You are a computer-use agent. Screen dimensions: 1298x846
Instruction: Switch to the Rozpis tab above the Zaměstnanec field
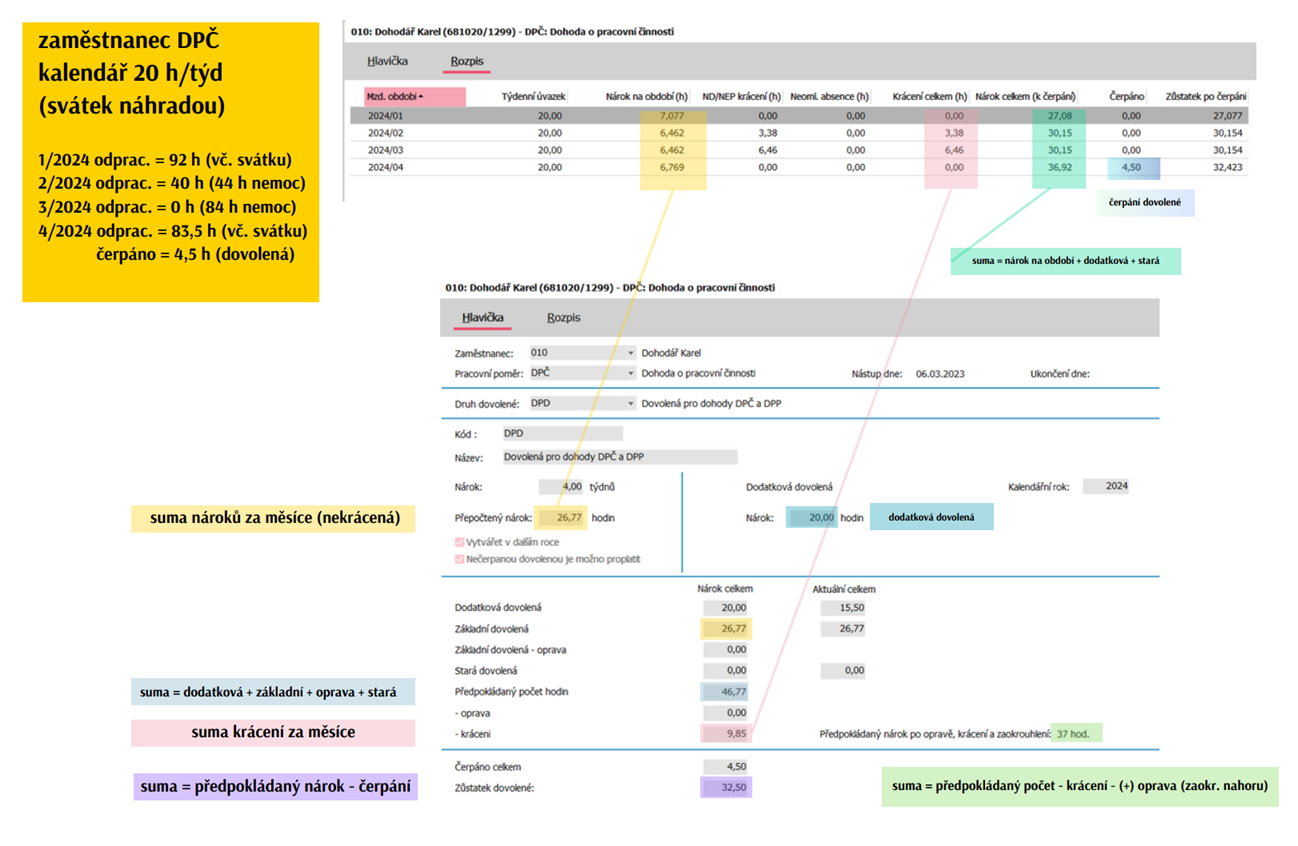563,318
